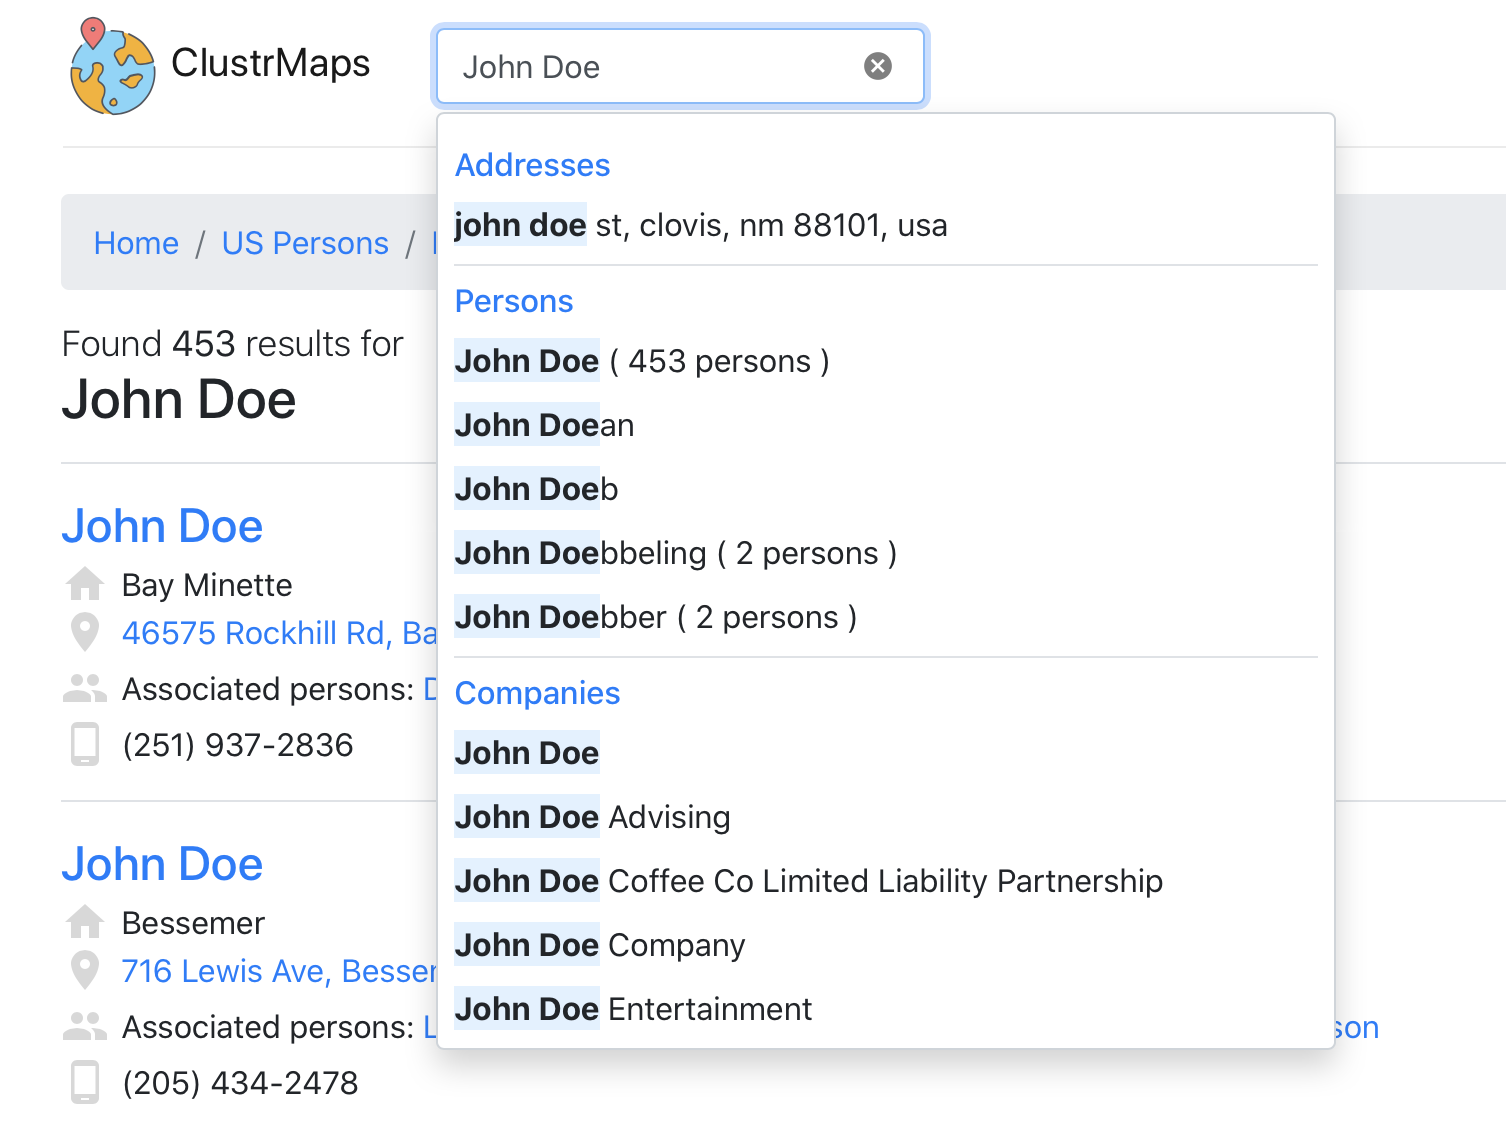The width and height of the screenshot is (1506, 1124).
Task: Select the John Doe Advising company suggestion
Action: pyautogui.click(x=592, y=817)
